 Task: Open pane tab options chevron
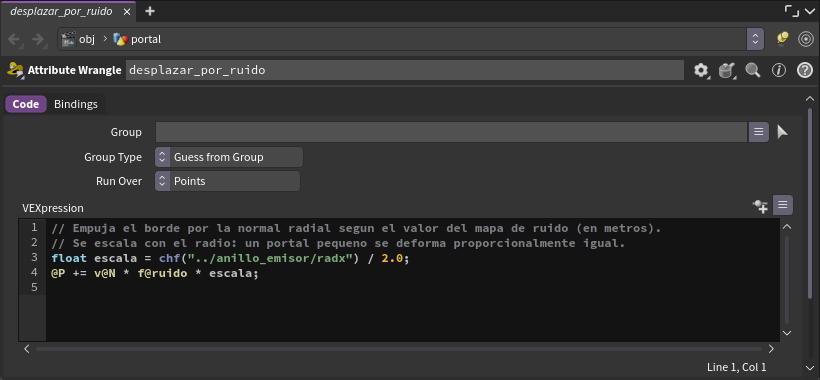pos(810,11)
